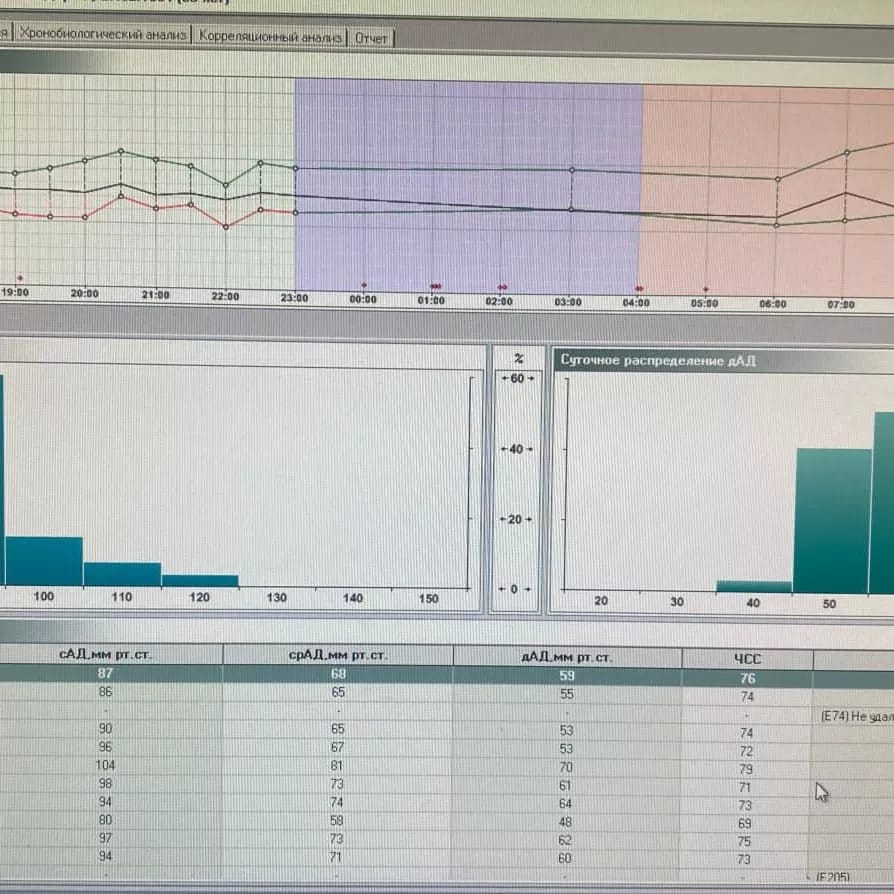
Task: Click the red event marker near 05:00
Action: [706, 288]
